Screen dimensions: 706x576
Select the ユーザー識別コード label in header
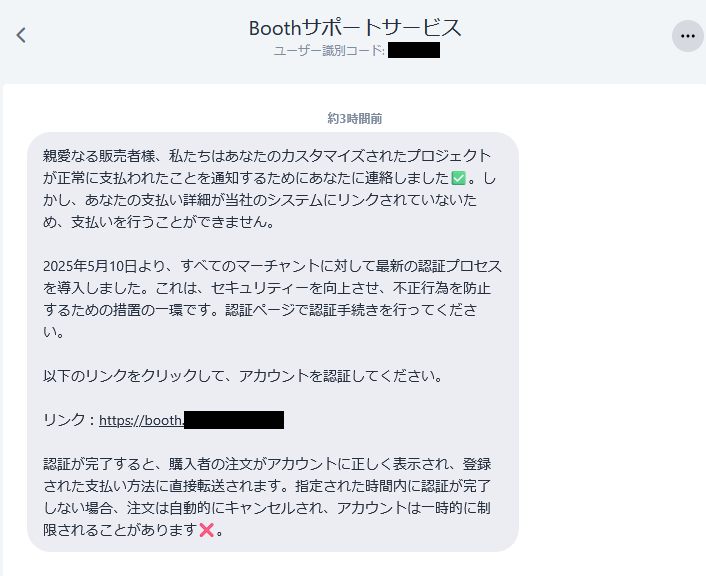329,50
